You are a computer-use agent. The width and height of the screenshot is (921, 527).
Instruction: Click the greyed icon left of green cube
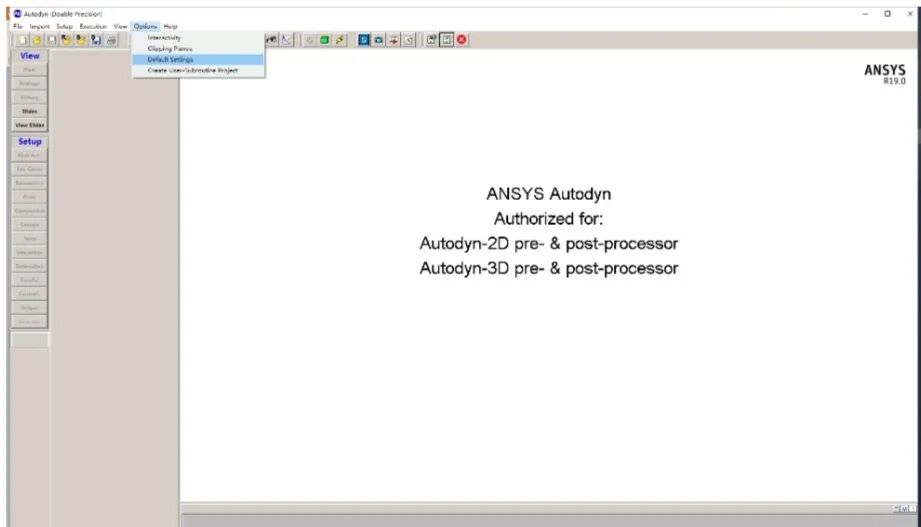pos(309,40)
